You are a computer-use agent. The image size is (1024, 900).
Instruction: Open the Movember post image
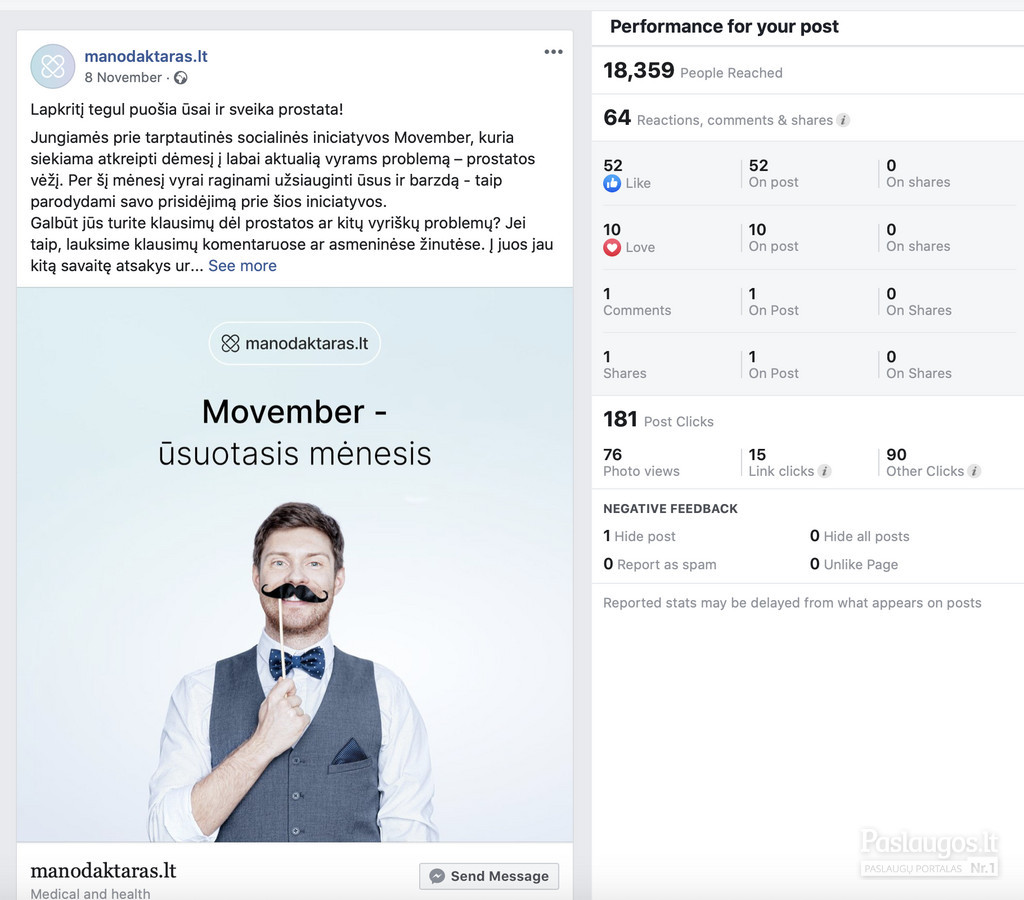coord(295,565)
